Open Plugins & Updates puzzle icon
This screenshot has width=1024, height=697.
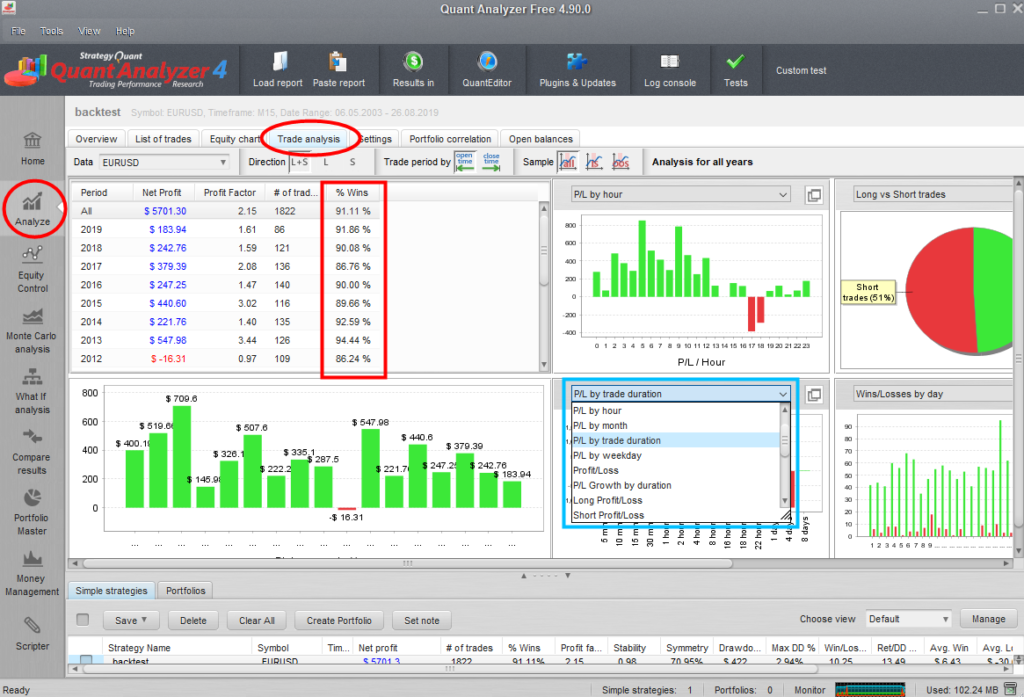click(x=577, y=61)
